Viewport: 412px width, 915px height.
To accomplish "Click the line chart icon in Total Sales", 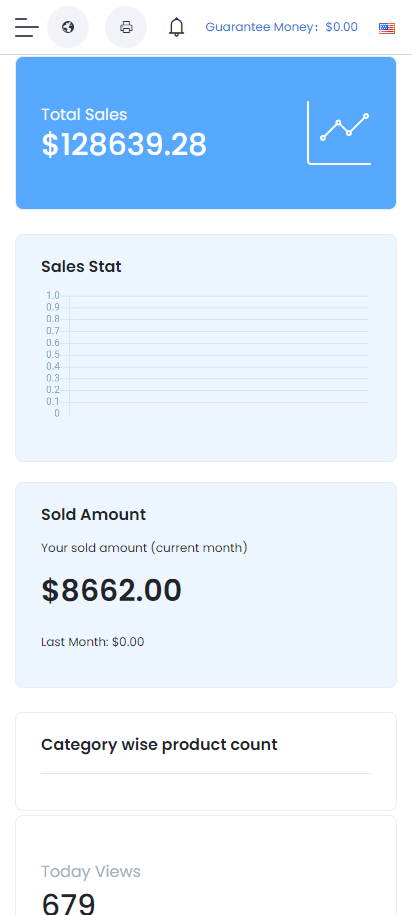I will 339,132.
